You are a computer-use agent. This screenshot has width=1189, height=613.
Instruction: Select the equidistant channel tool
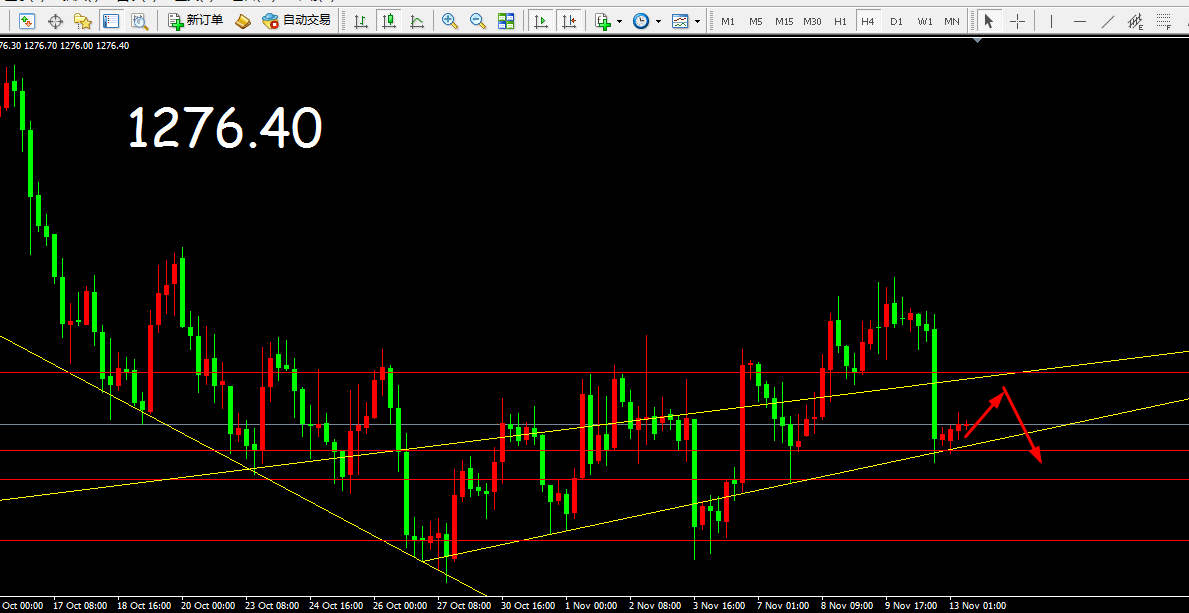[1136, 21]
